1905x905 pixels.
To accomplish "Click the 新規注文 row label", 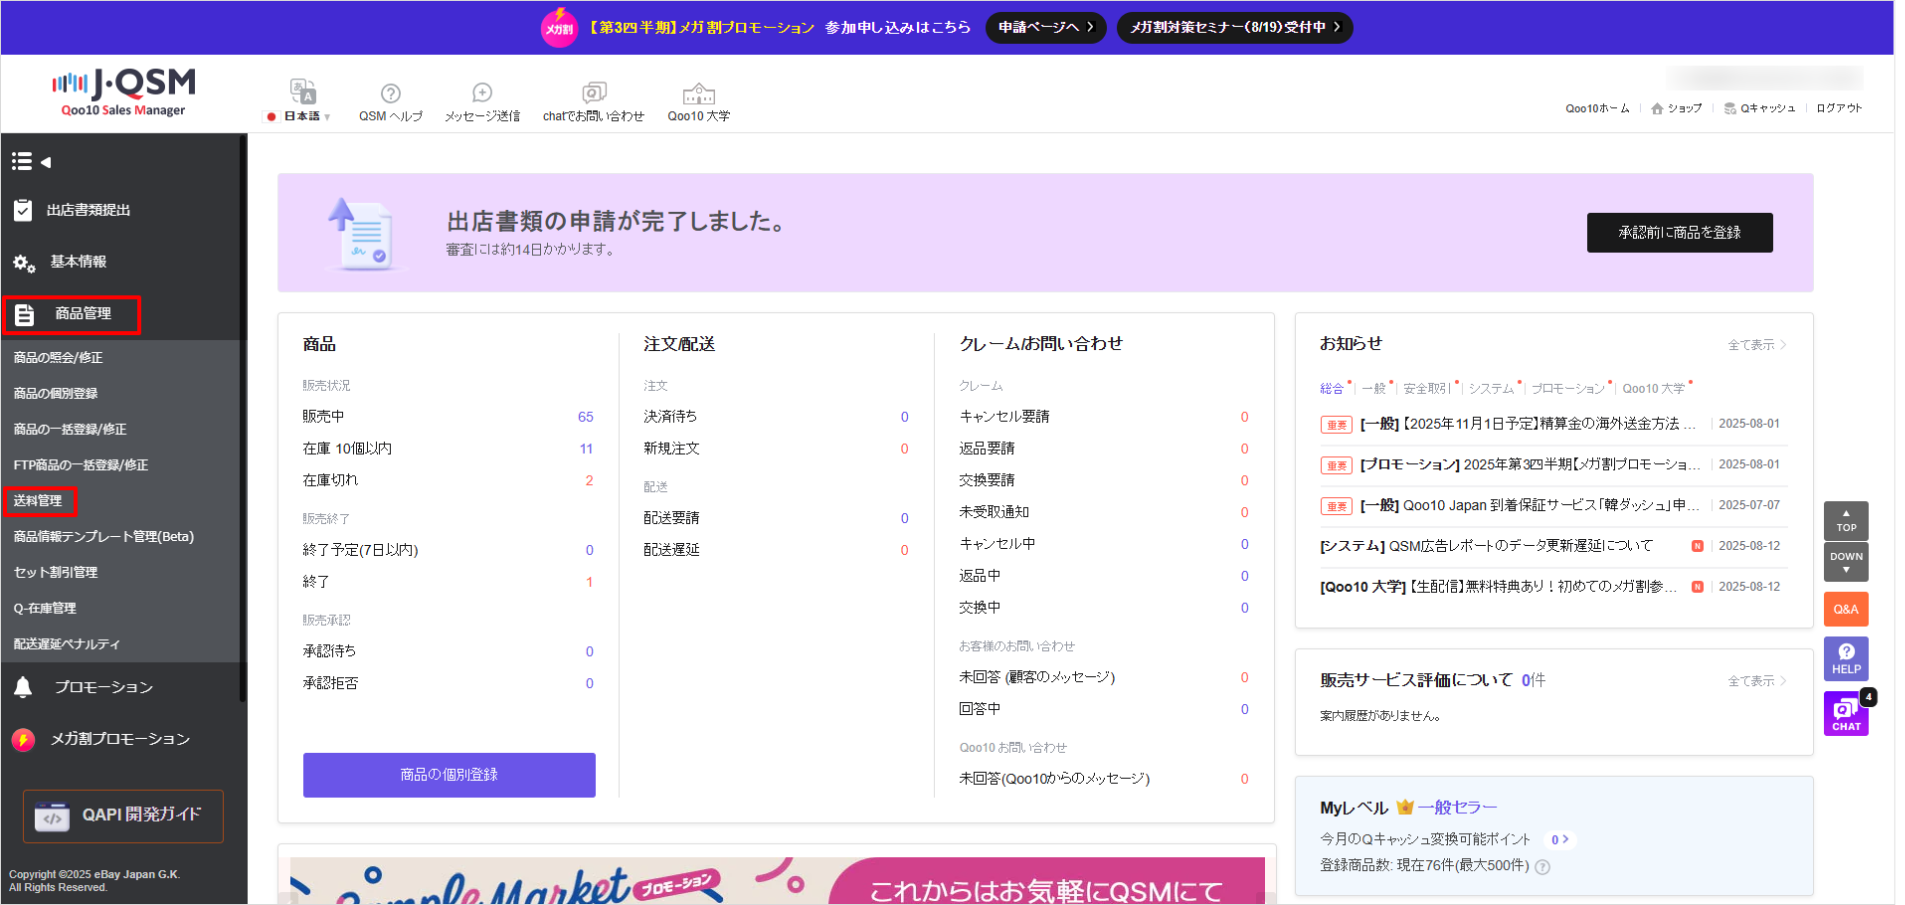I will pyautogui.click(x=671, y=449).
